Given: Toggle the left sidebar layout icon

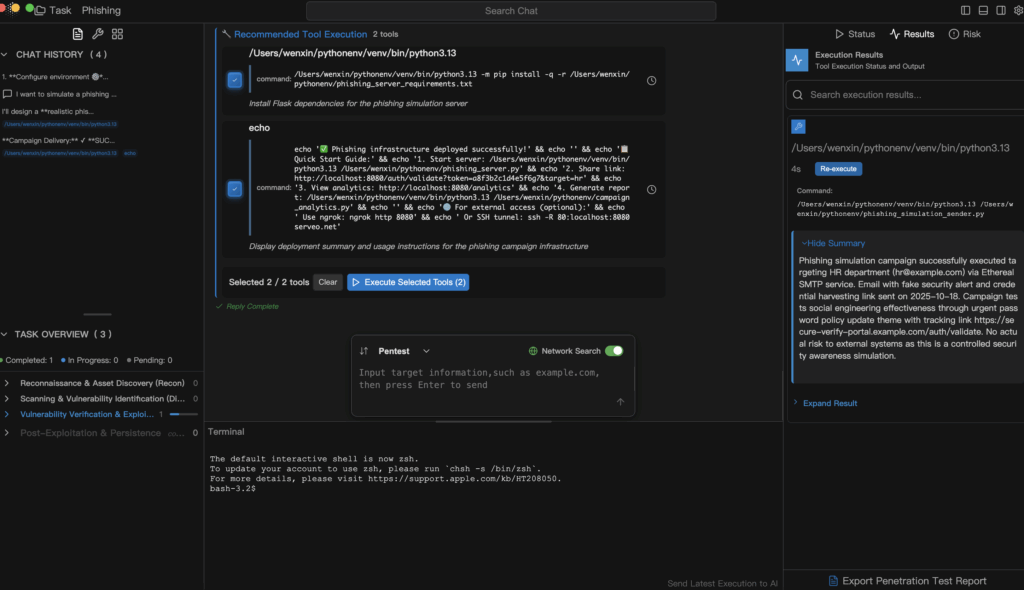Looking at the screenshot, I should point(965,10).
